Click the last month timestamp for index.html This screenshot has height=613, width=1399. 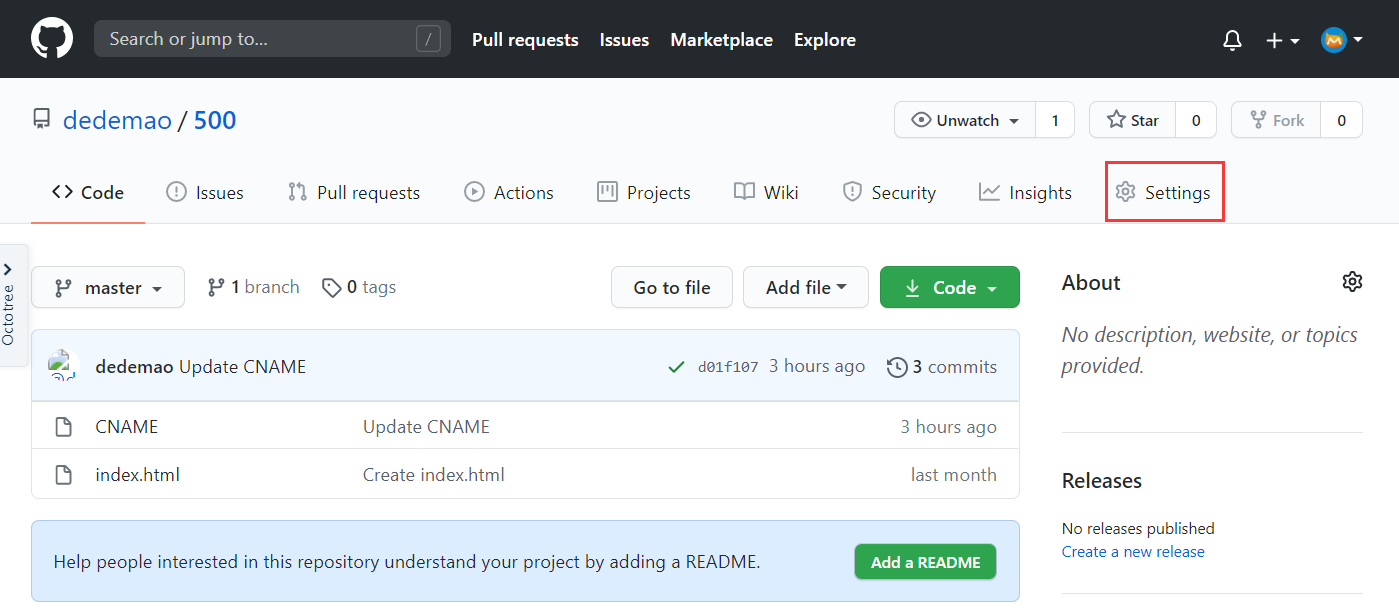coord(954,475)
